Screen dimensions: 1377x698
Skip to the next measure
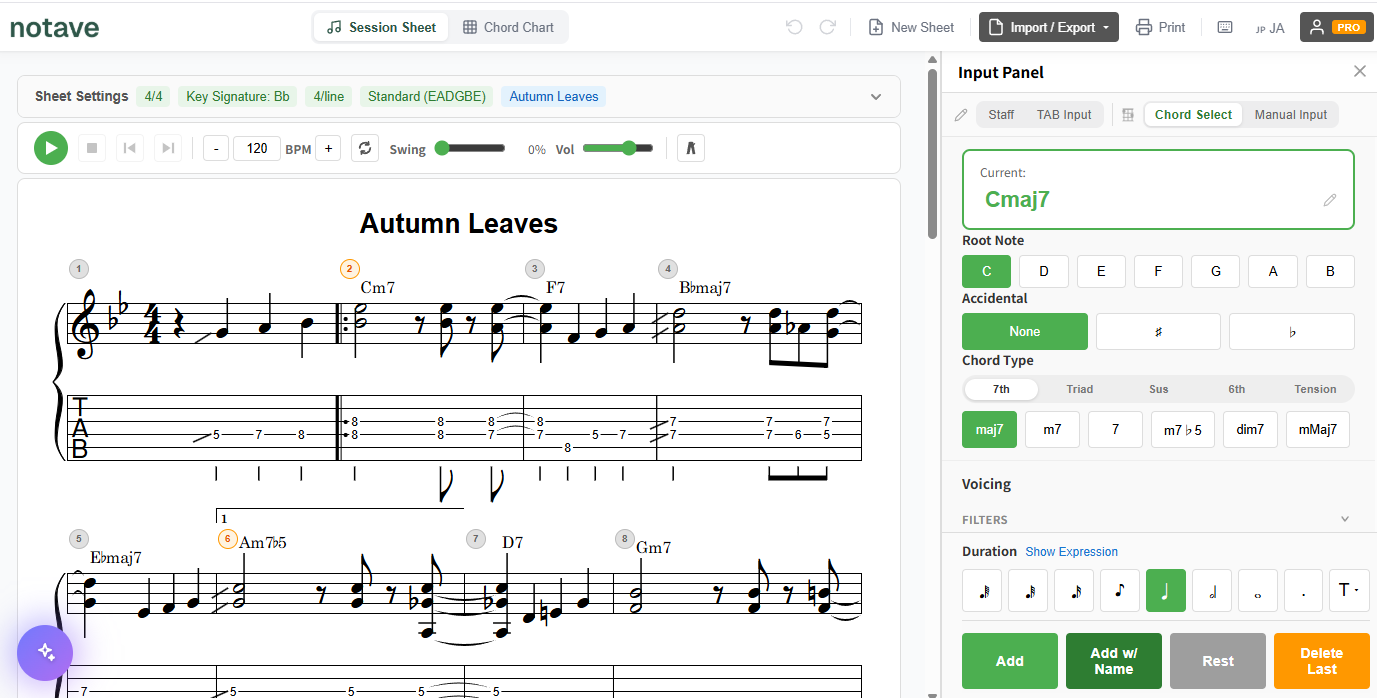click(x=169, y=148)
